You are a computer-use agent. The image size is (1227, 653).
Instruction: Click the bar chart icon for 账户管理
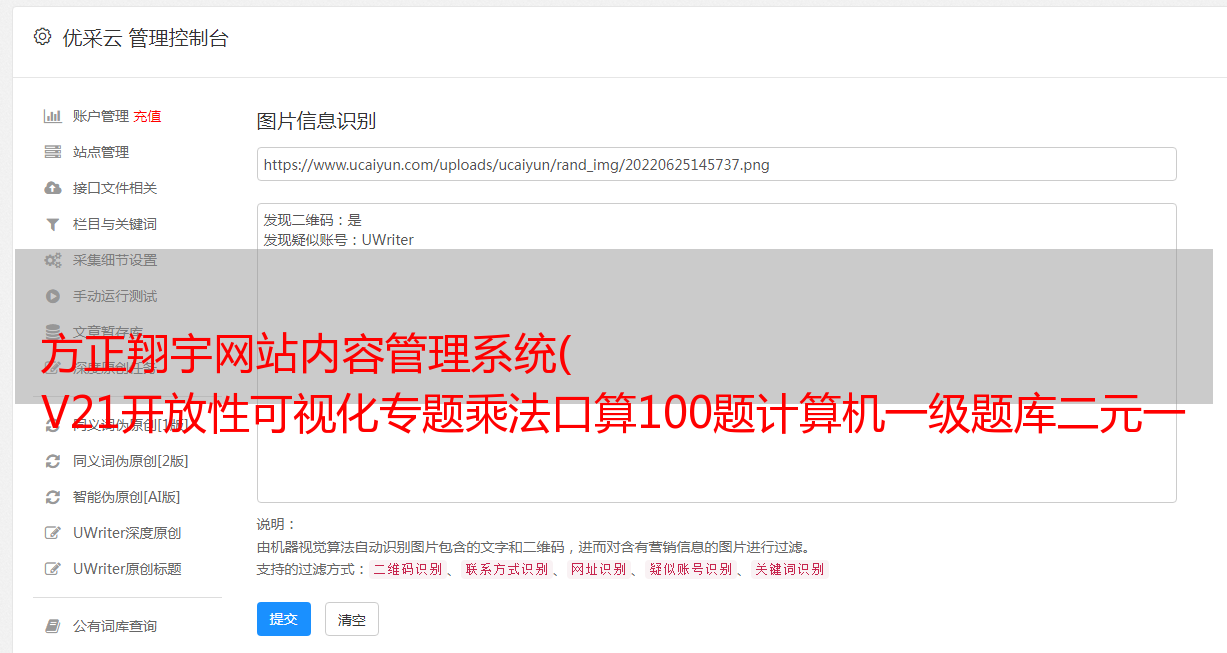pos(53,116)
